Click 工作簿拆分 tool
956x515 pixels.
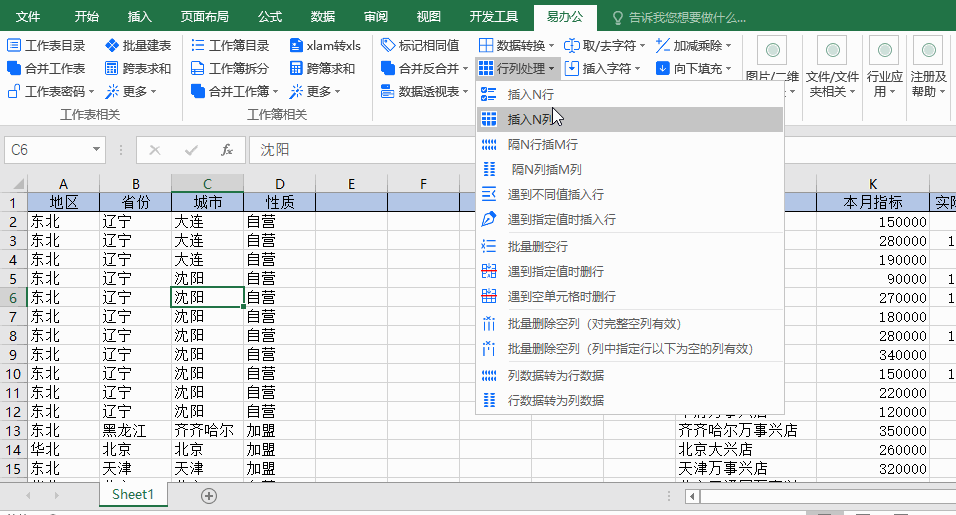tap(230, 68)
